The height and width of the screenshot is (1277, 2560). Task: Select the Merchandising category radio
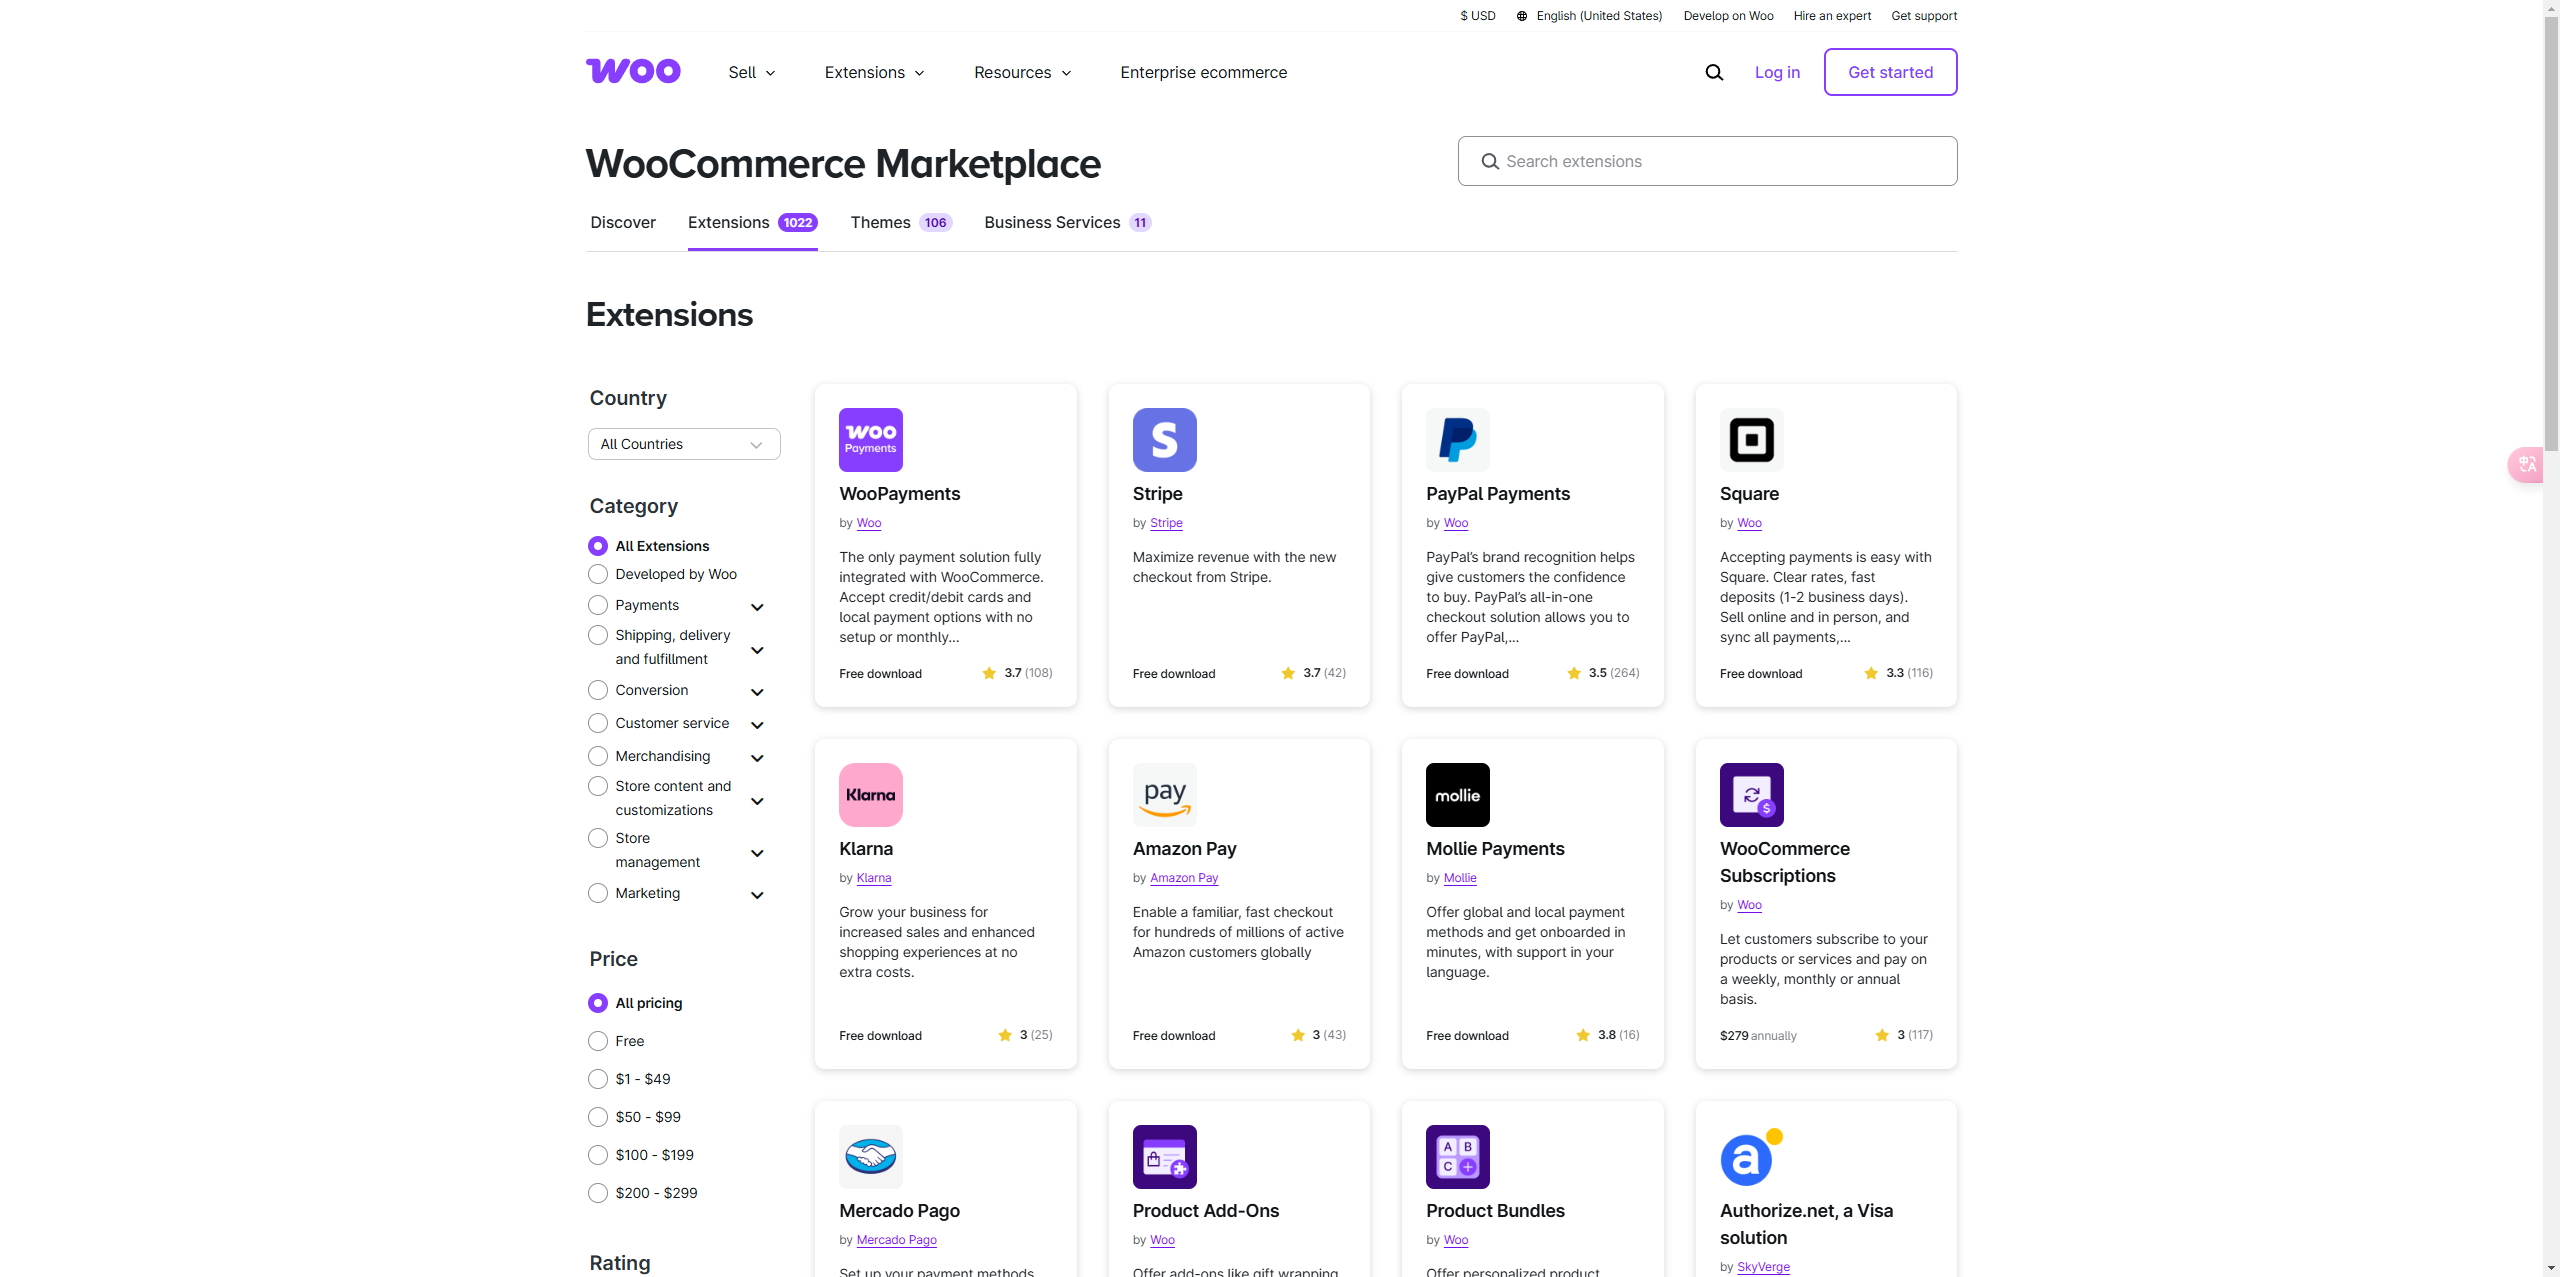point(598,756)
